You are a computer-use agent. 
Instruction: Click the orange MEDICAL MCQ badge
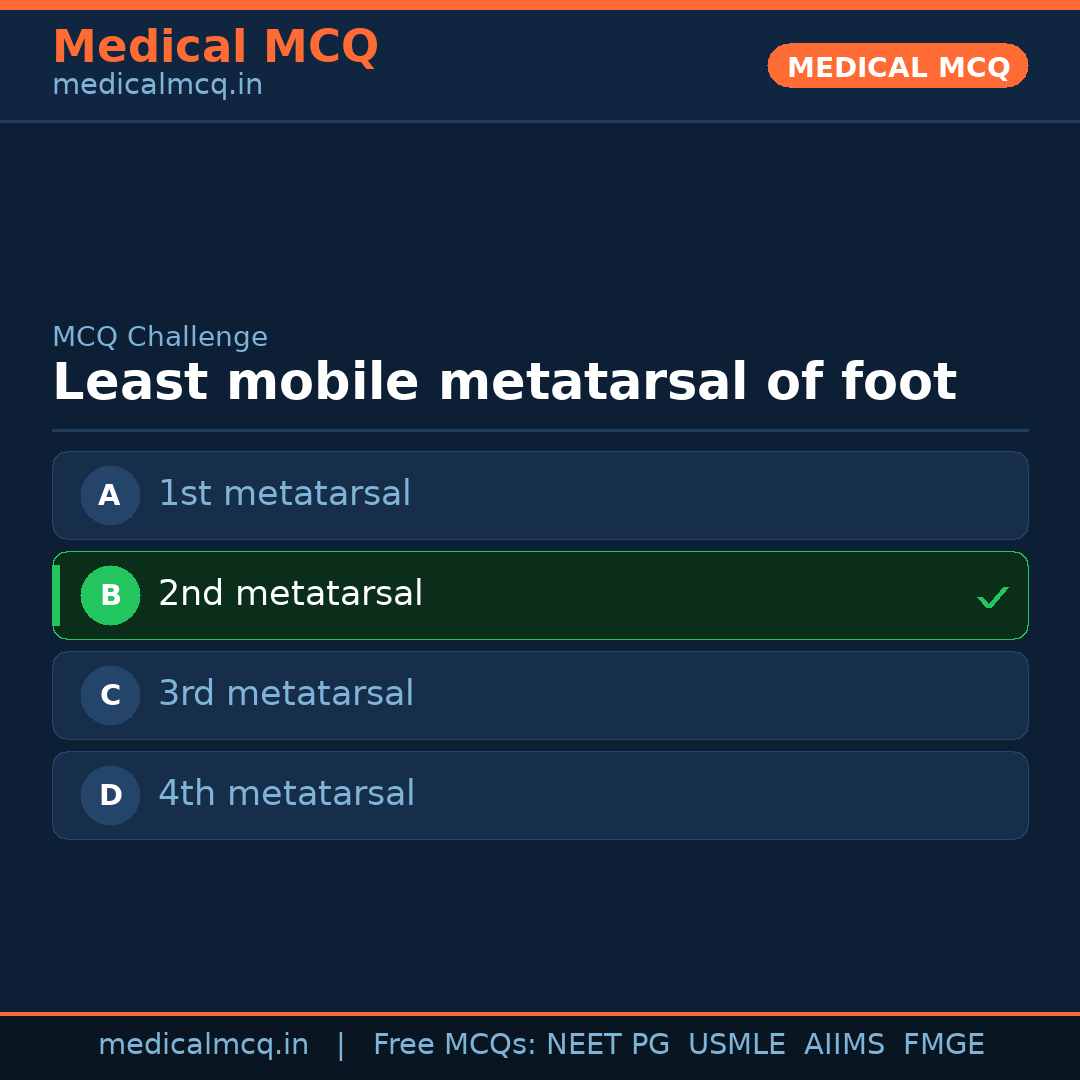click(897, 66)
